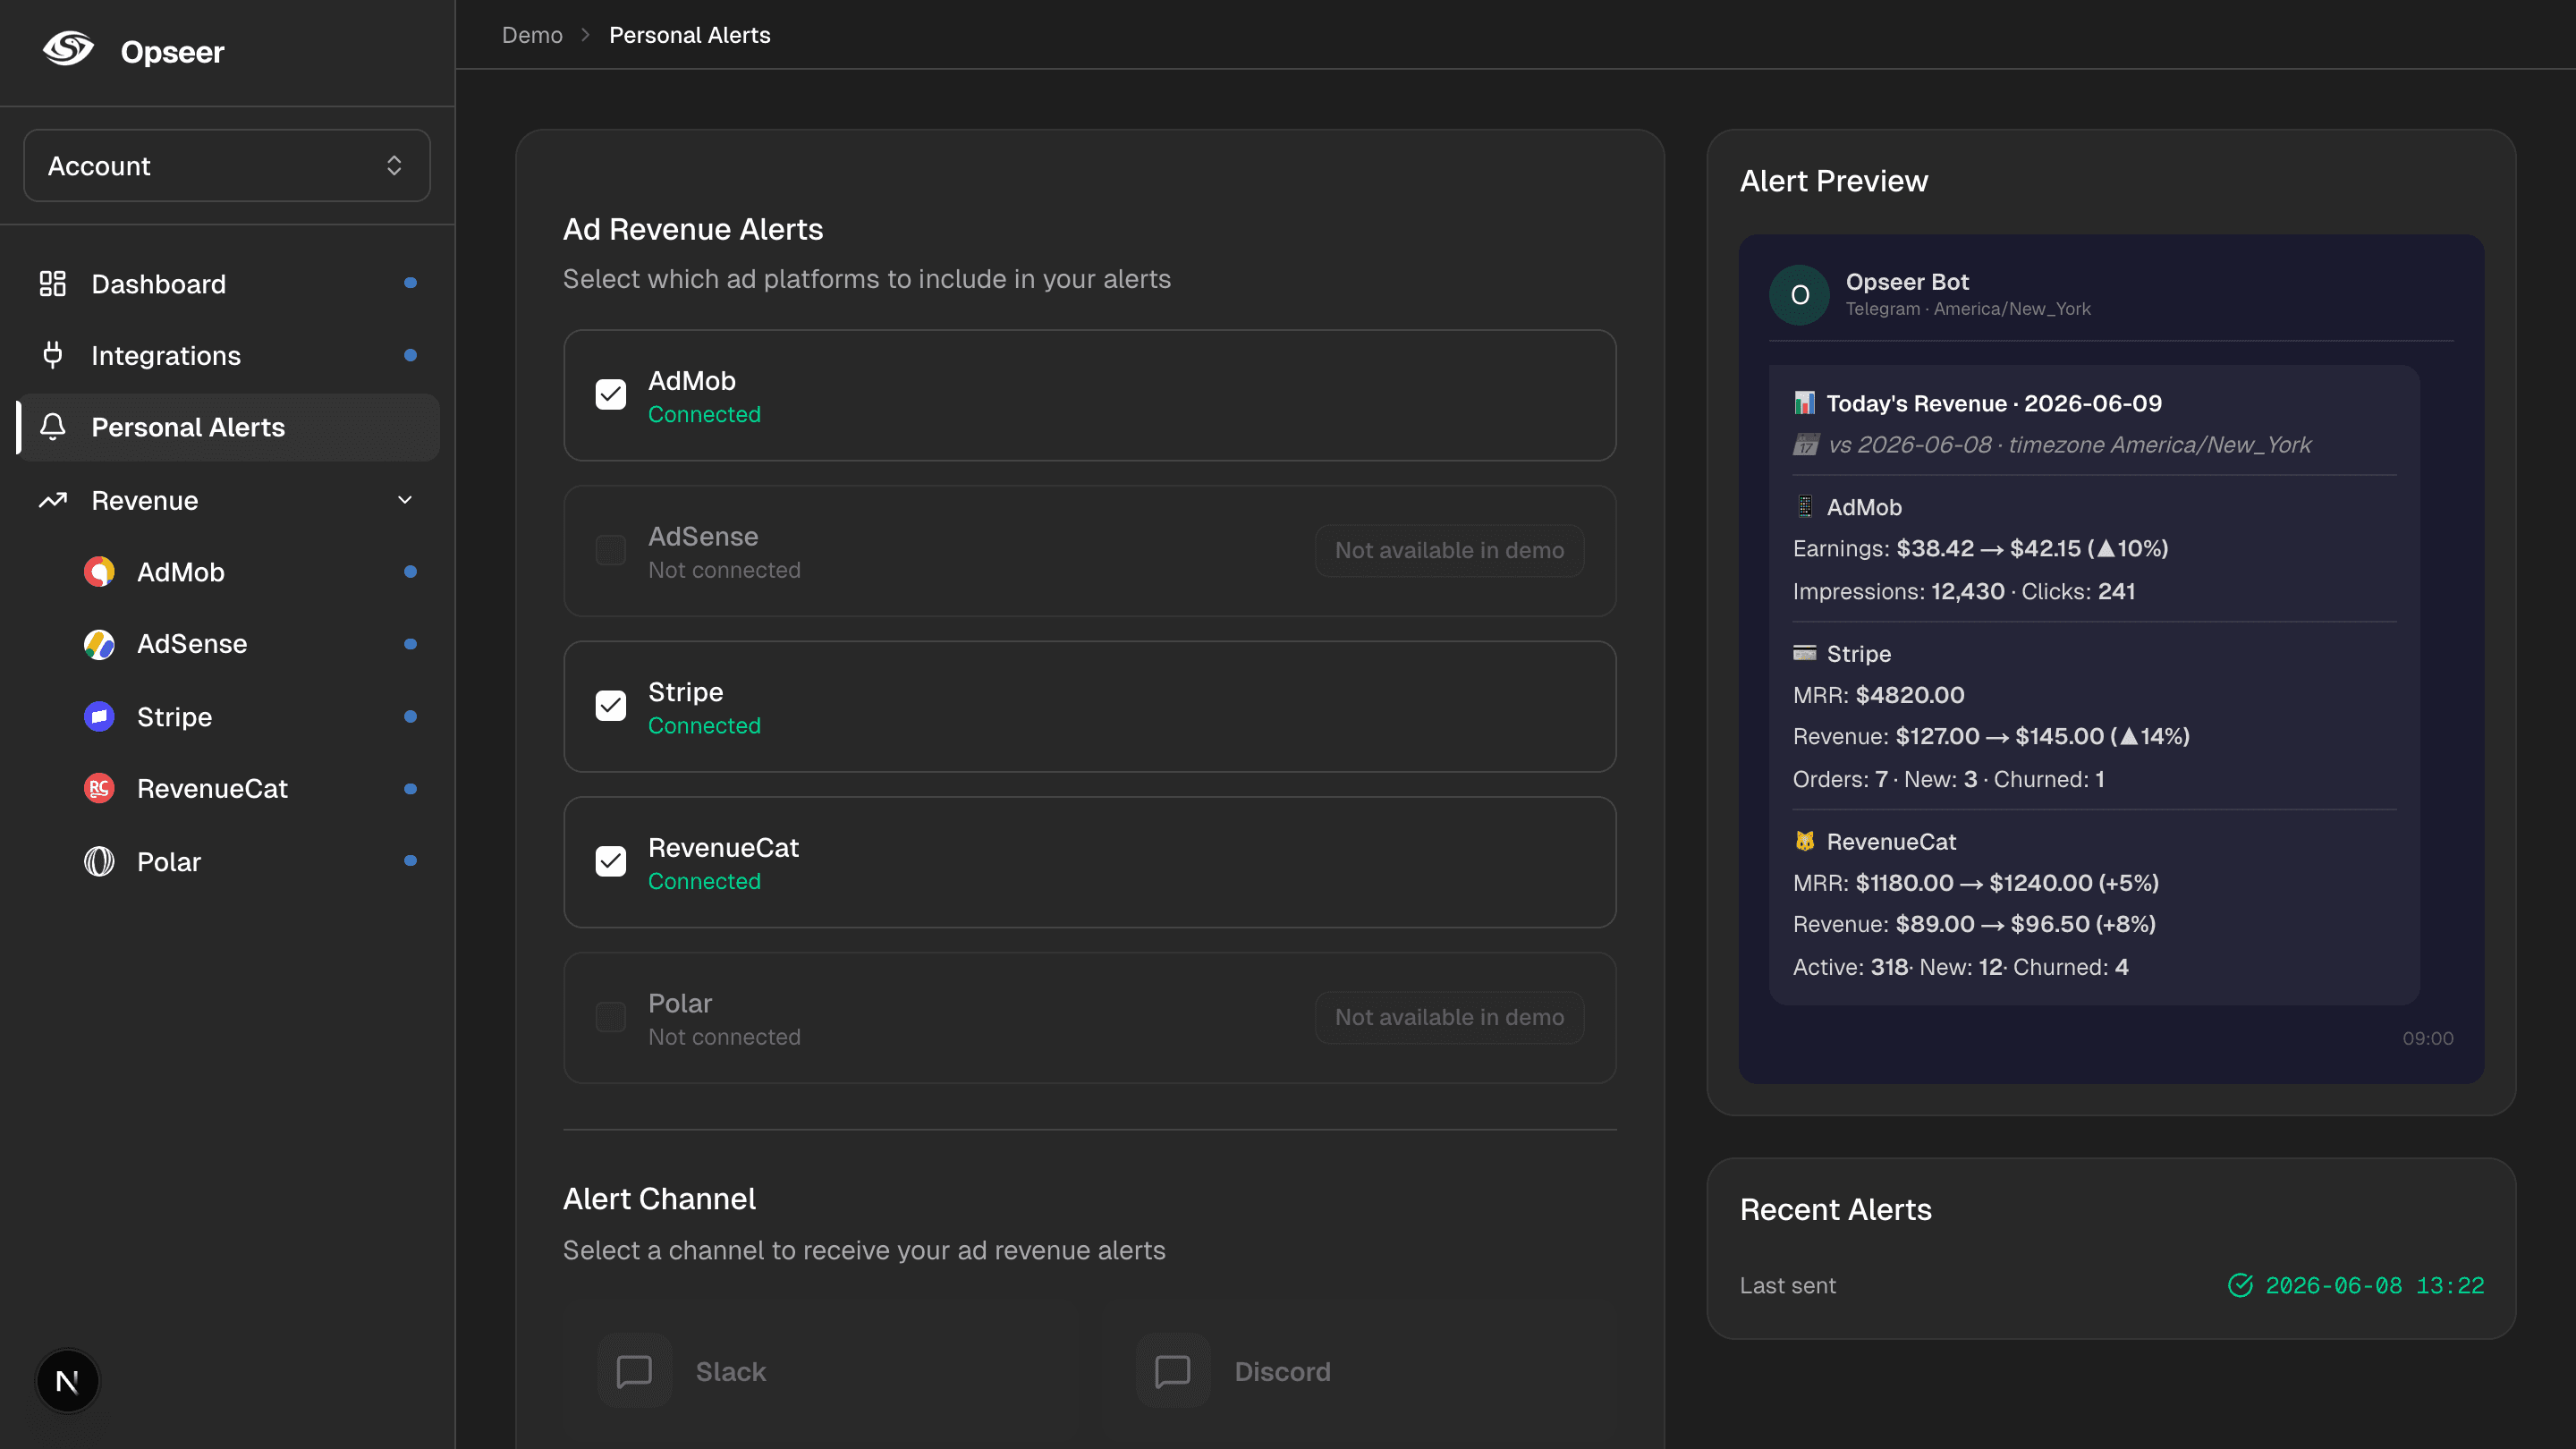The height and width of the screenshot is (1449, 2576).
Task: Open the Integrations menu item
Action: (228, 355)
